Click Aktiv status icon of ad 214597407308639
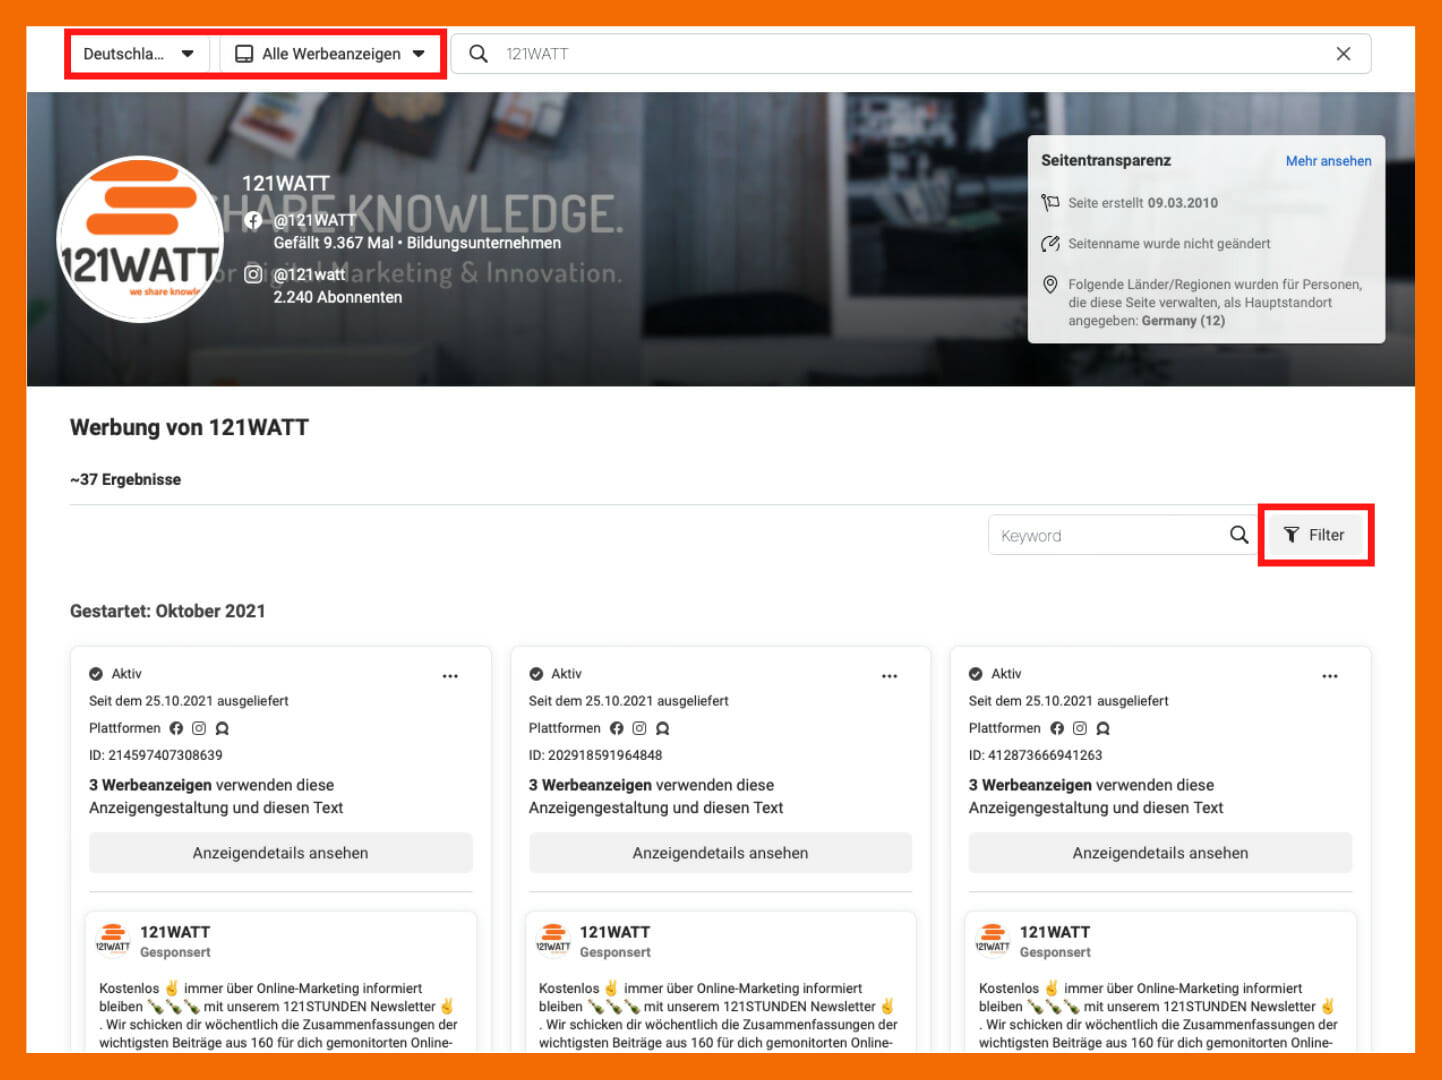This screenshot has height=1080, width=1442. coord(96,674)
